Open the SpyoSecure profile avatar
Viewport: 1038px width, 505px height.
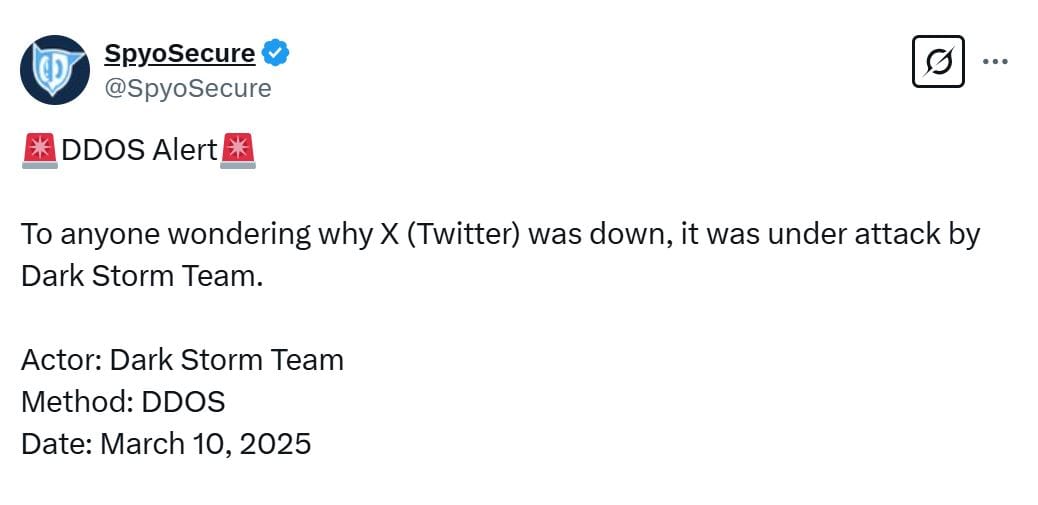55,70
